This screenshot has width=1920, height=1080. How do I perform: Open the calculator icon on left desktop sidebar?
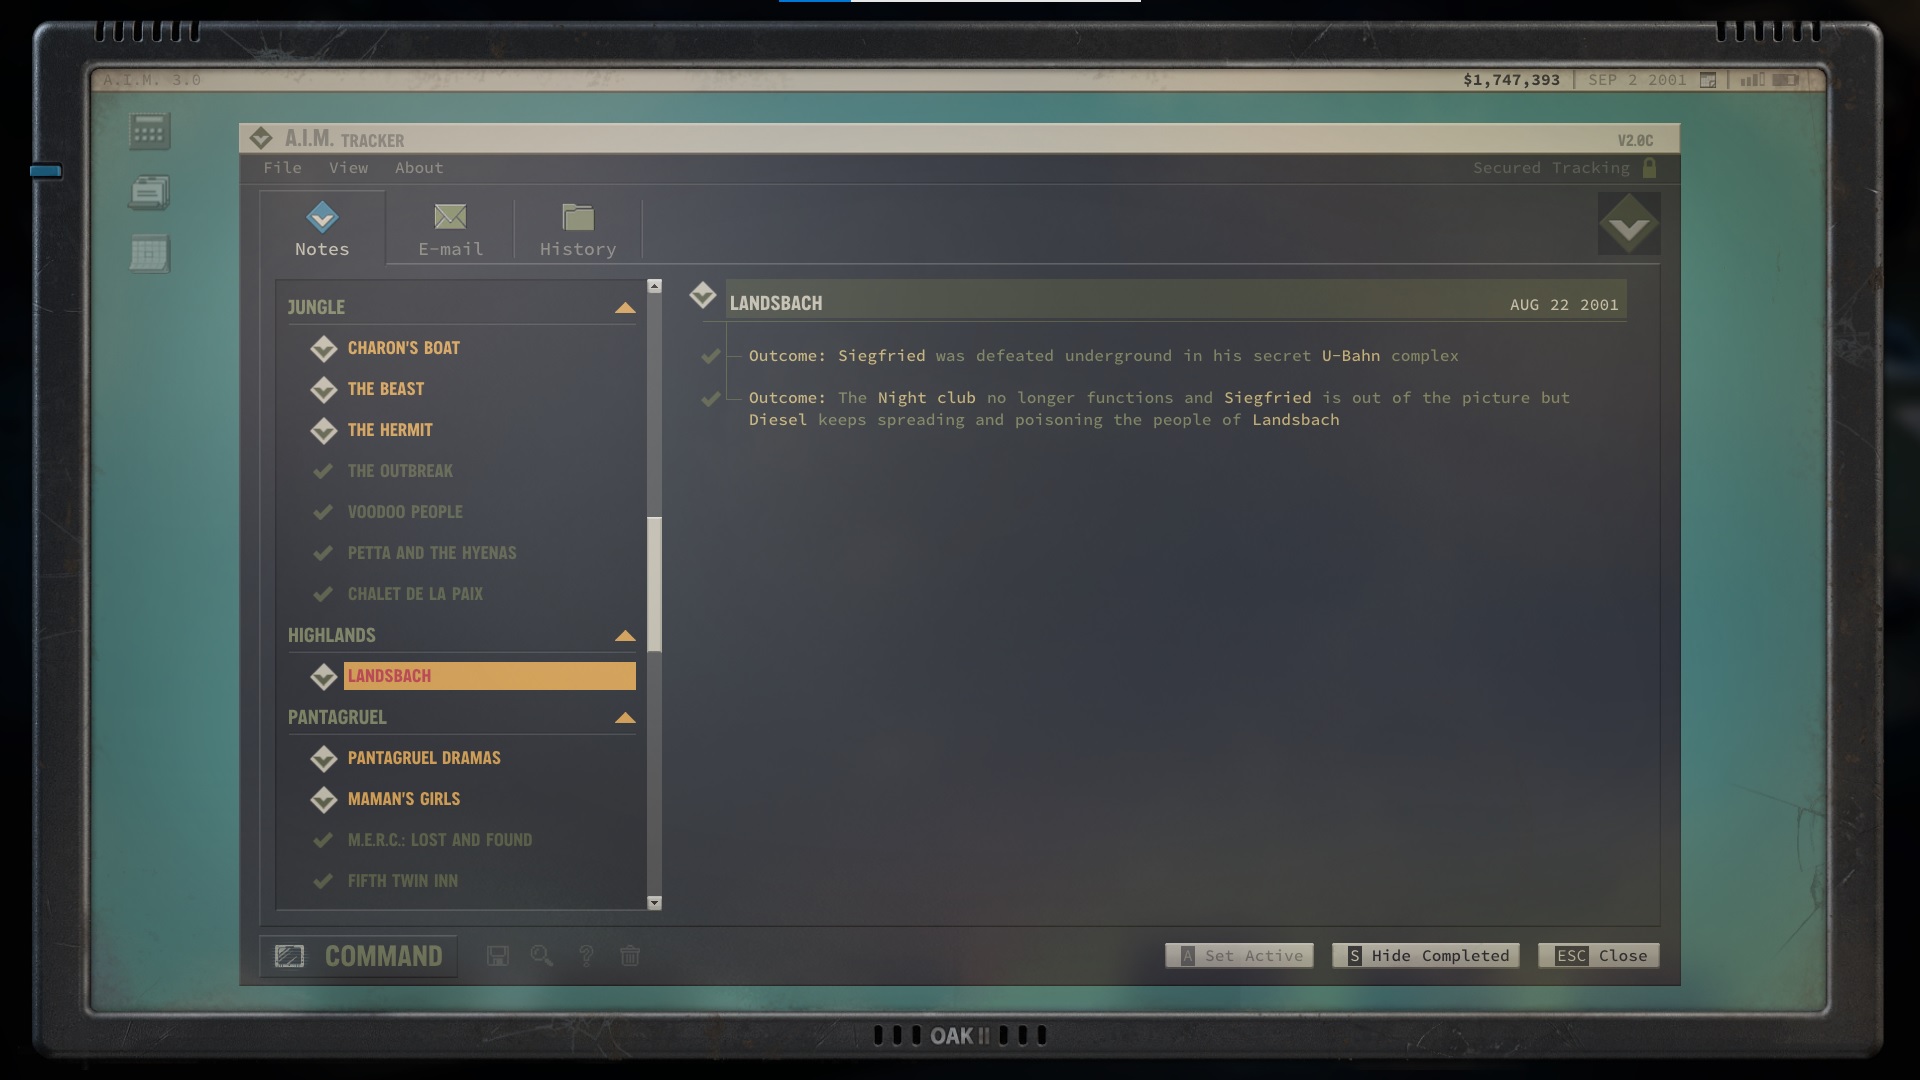149,131
